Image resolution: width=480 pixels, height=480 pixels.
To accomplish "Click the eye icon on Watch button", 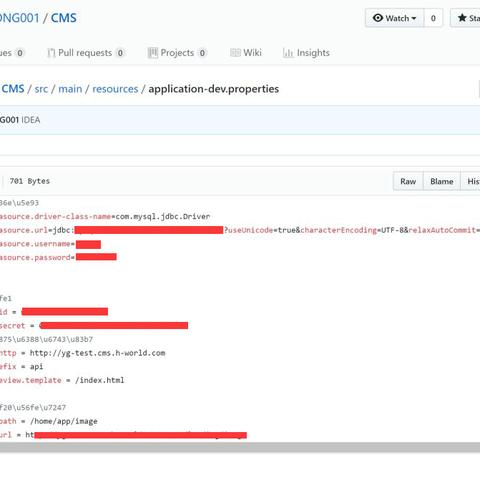I will pyautogui.click(x=378, y=18).
